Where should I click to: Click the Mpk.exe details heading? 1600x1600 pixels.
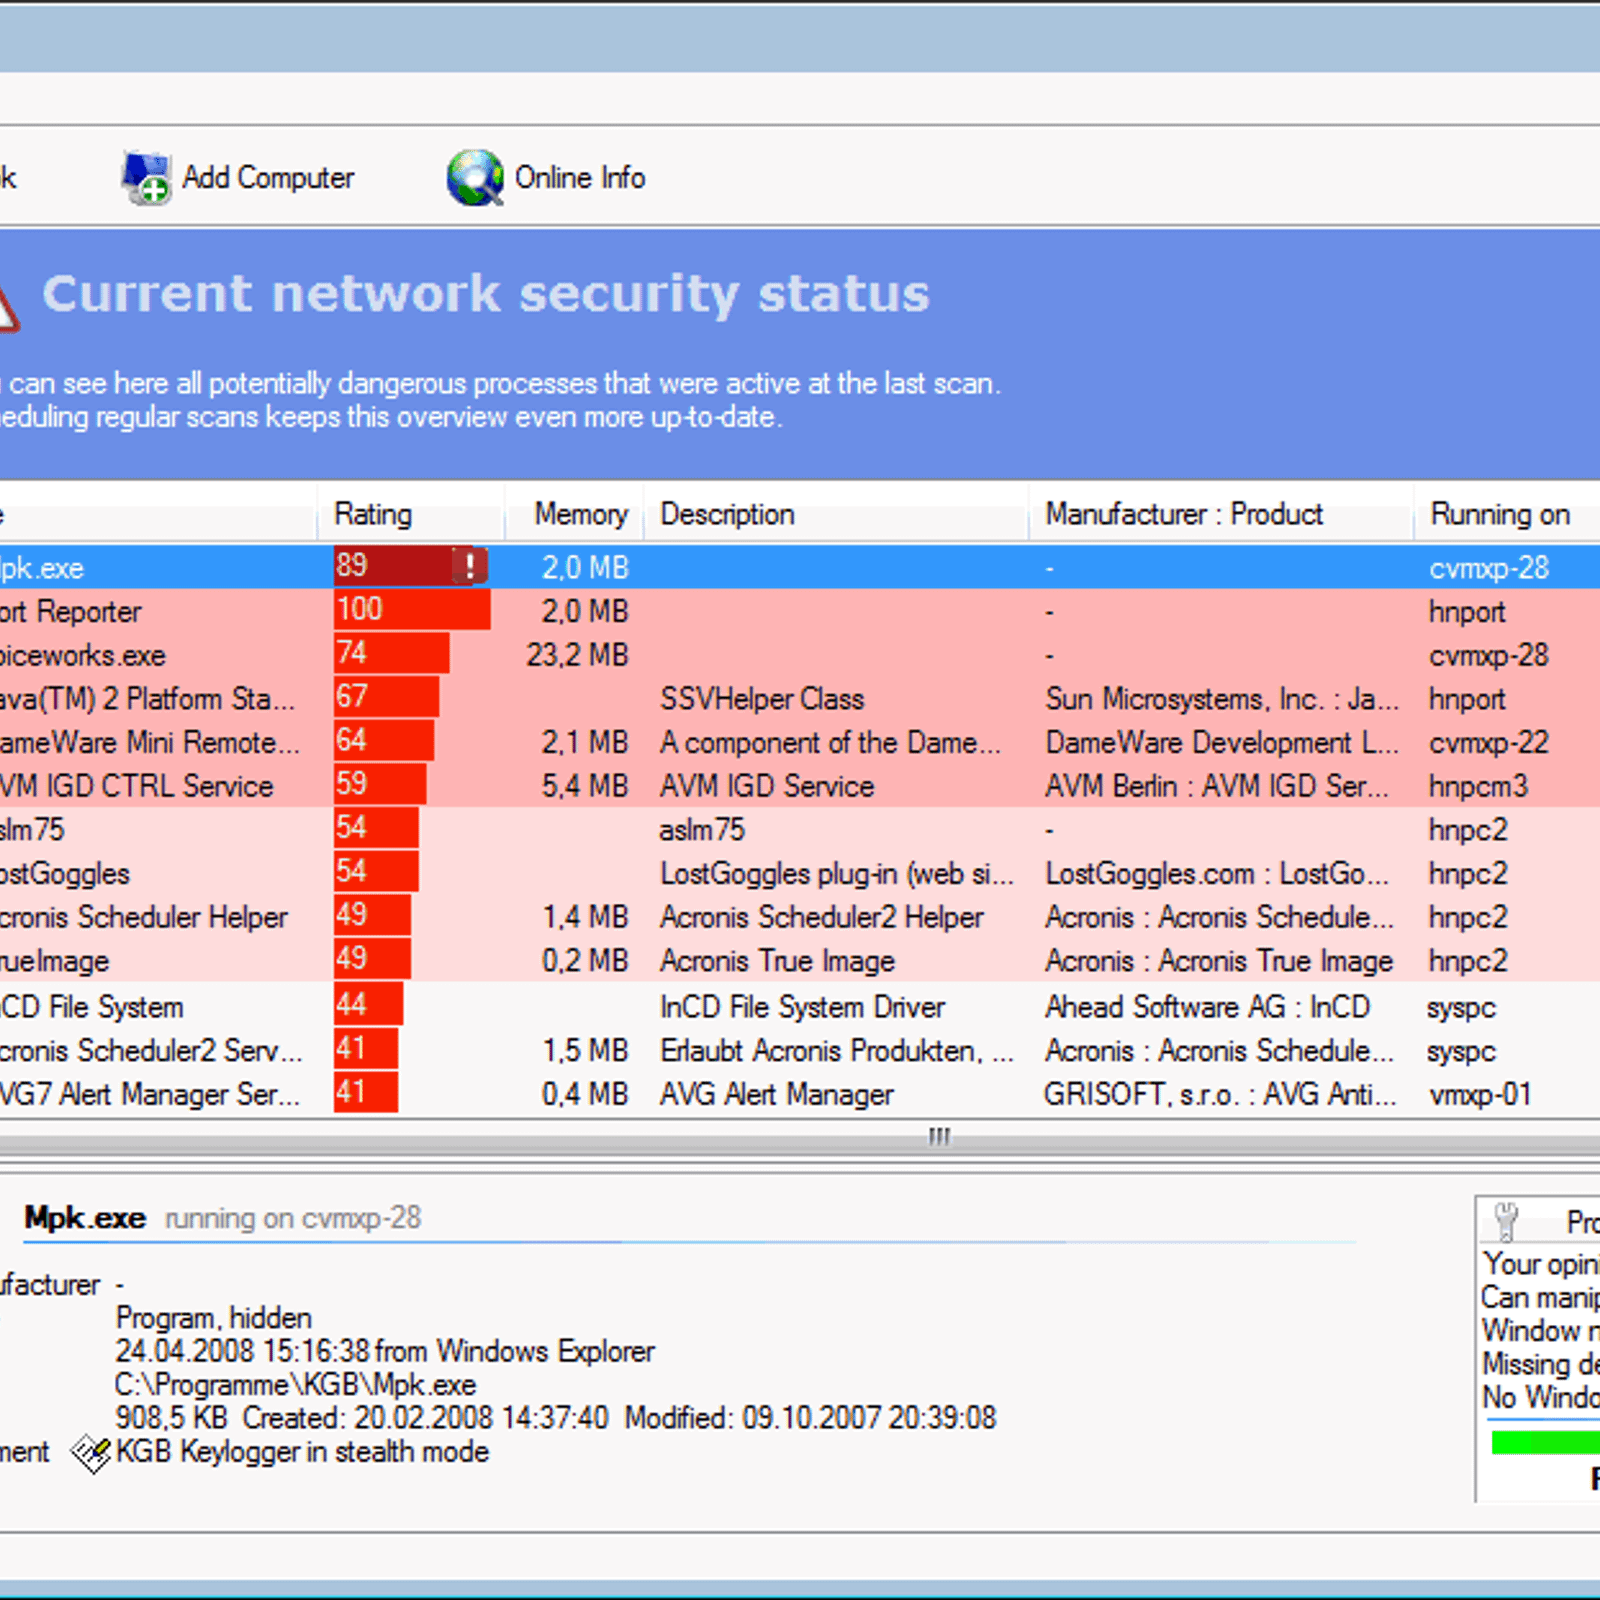click(85, 1218)
